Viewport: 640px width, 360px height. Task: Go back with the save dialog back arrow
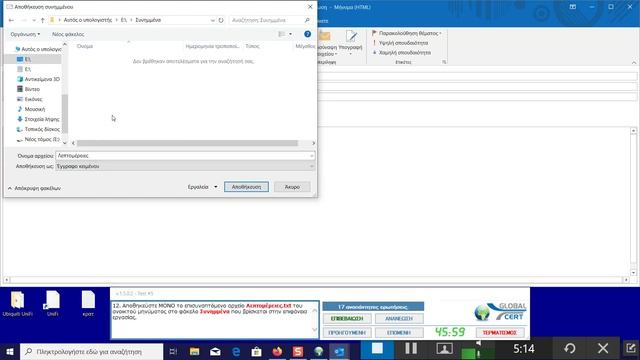[x=11, y=20]
